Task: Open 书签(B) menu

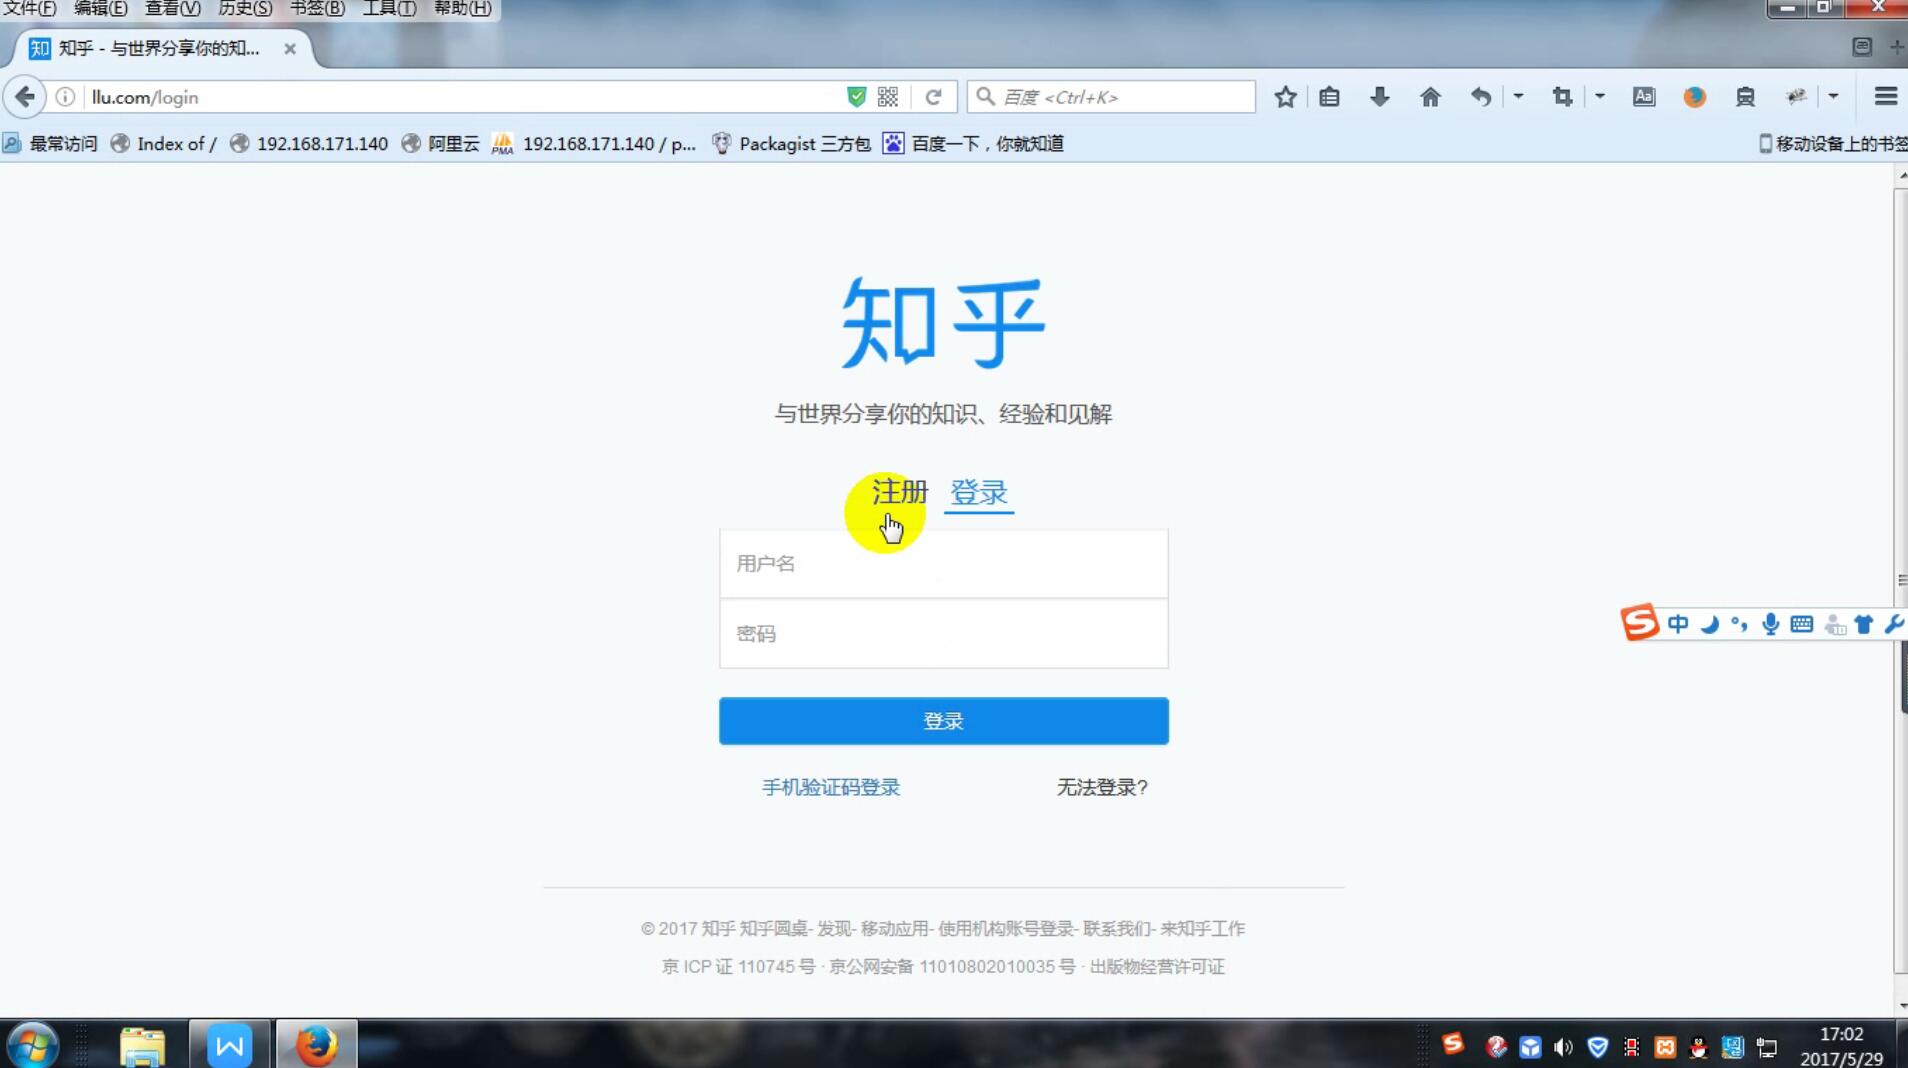Action: point(318,9)
